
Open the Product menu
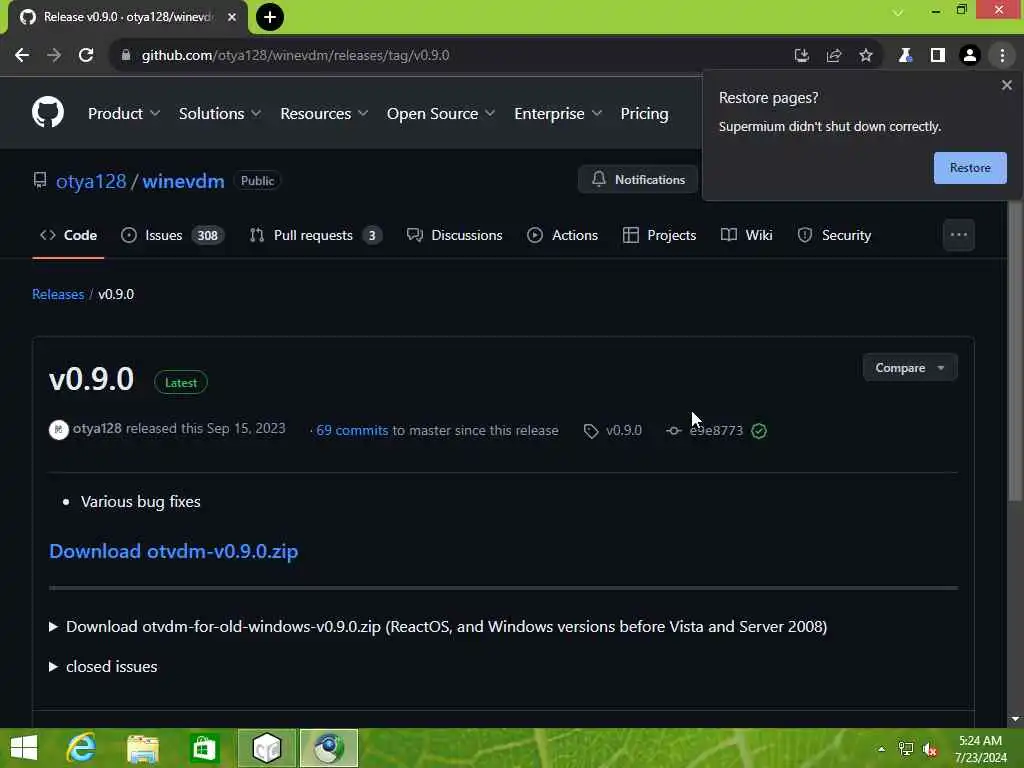click(123, 114)
